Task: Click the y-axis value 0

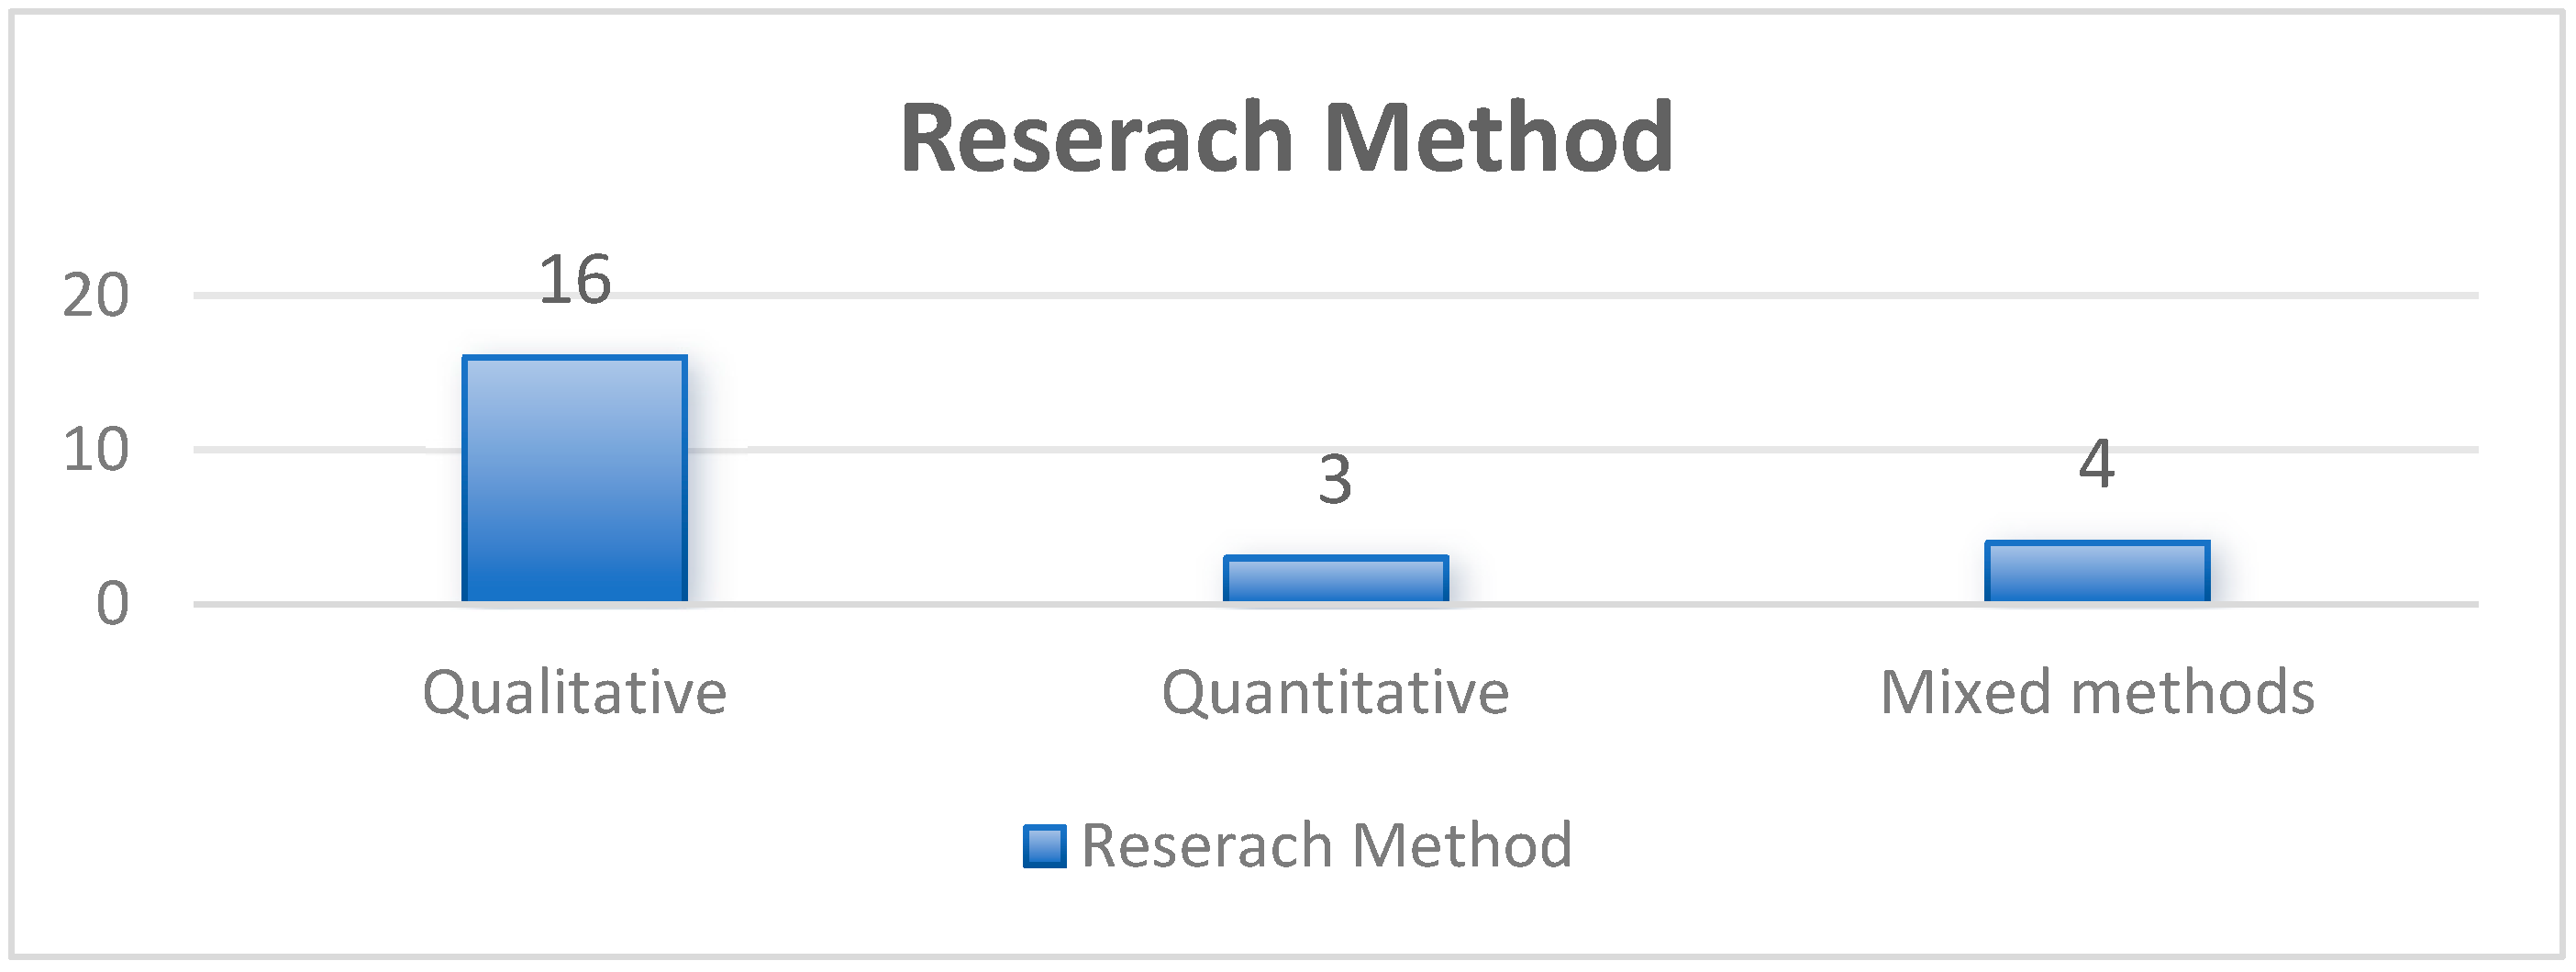Action: click(112, 604)
